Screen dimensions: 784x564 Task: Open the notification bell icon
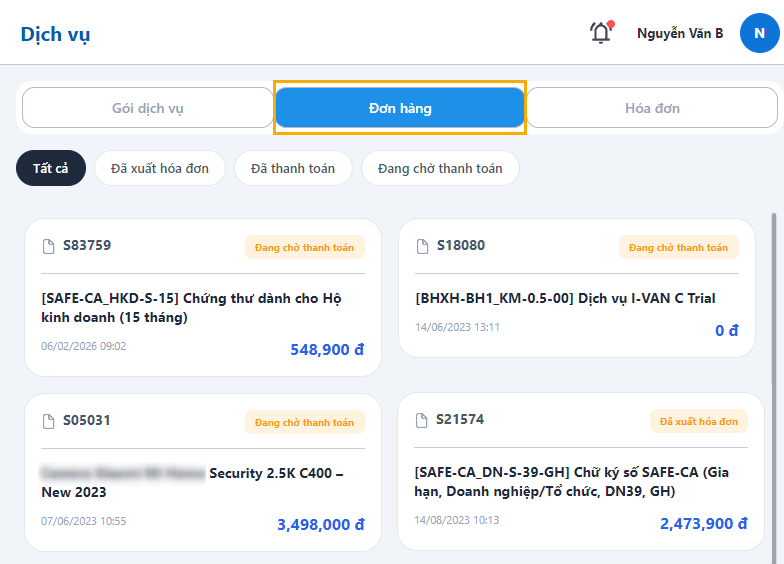(x=602, y=32)
